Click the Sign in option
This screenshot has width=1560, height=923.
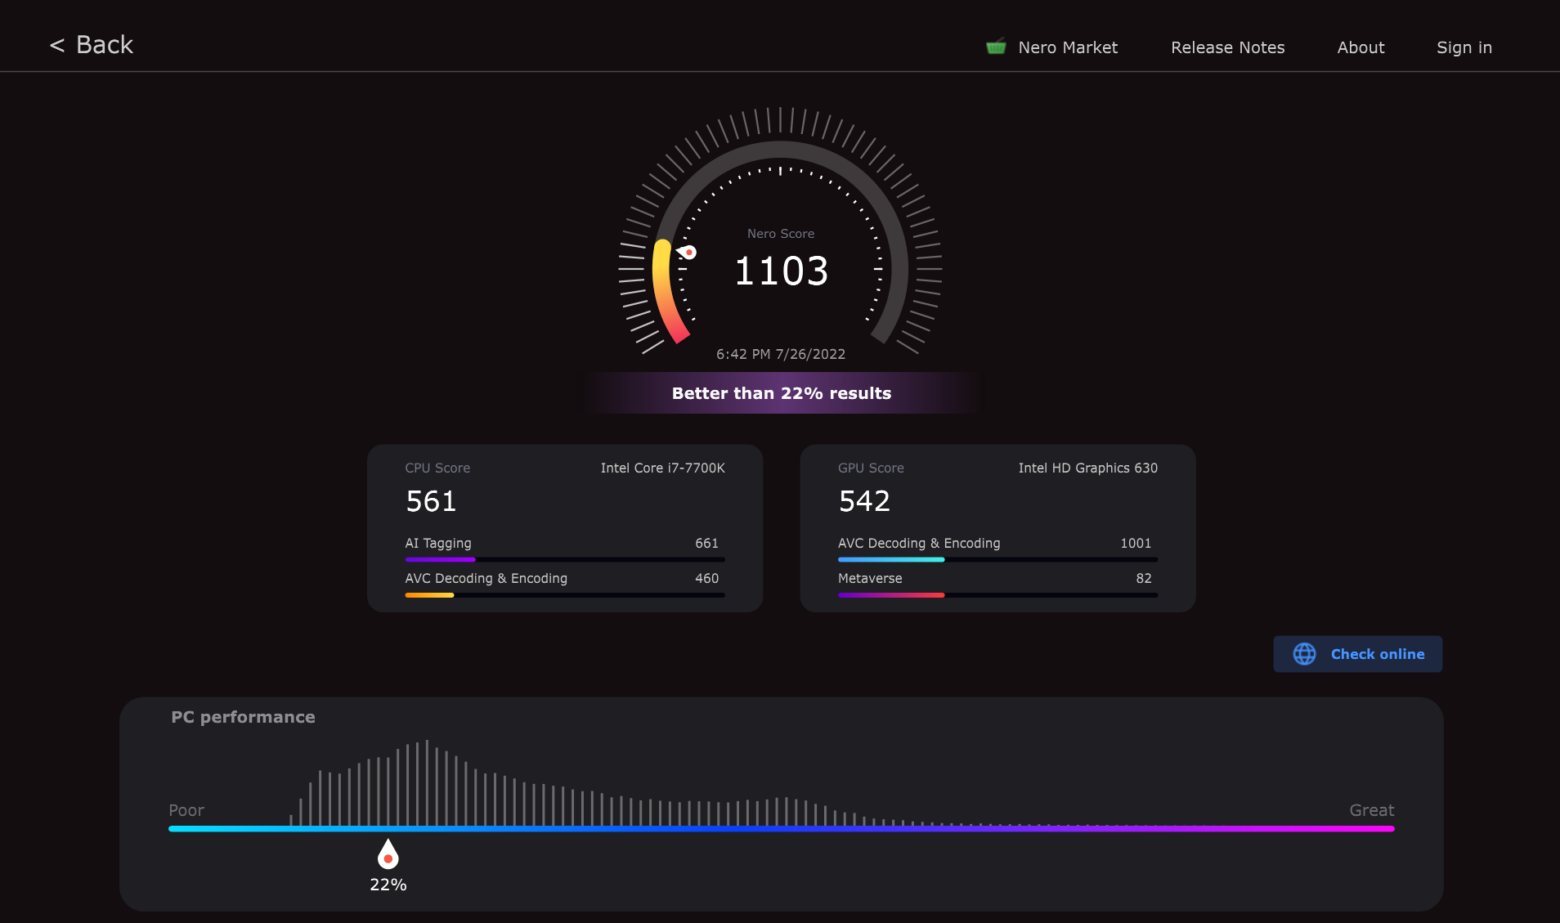(1464, 47)
